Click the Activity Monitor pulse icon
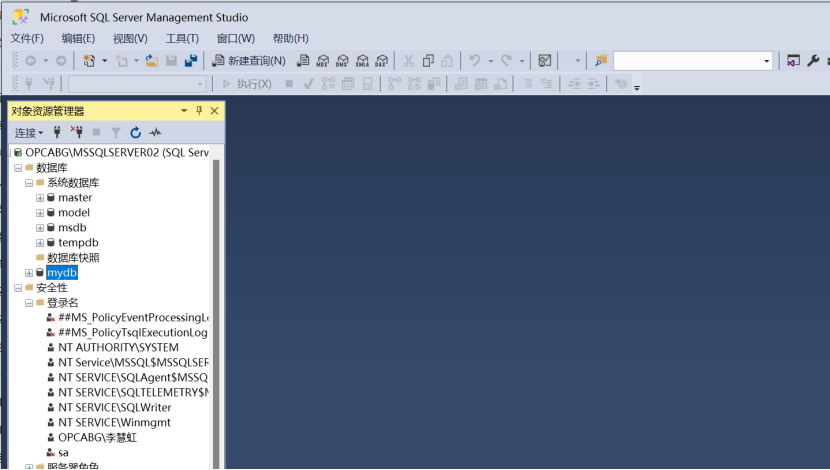The image size is (830, 470). coord(155,132)
